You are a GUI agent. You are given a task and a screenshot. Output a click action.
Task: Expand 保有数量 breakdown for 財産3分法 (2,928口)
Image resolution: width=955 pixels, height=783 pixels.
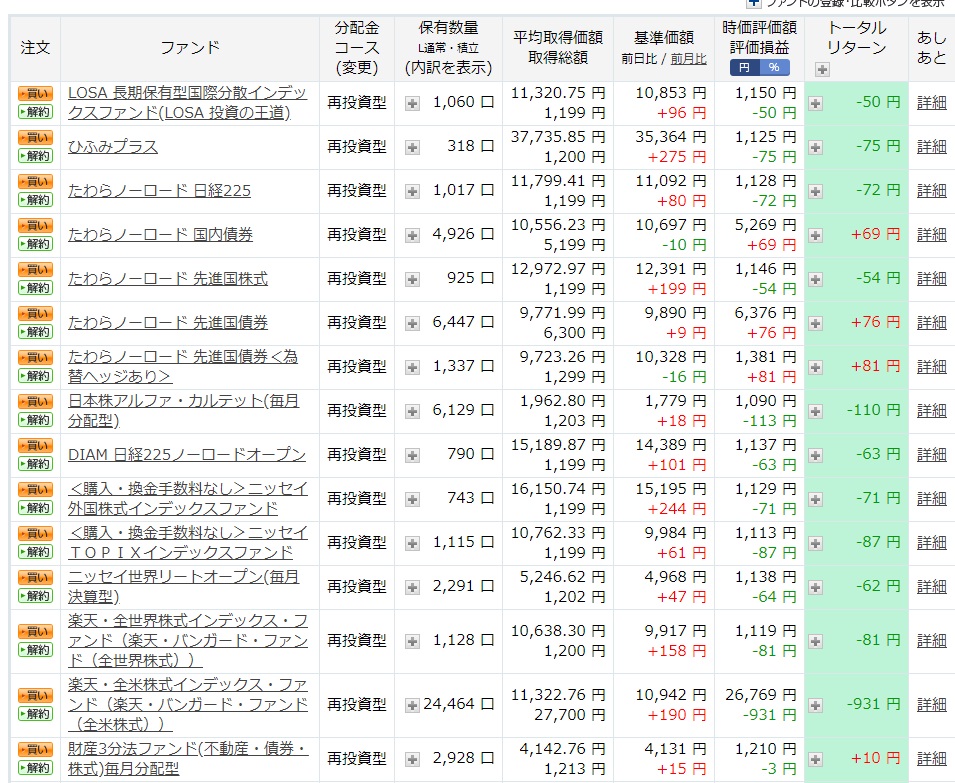412,759
